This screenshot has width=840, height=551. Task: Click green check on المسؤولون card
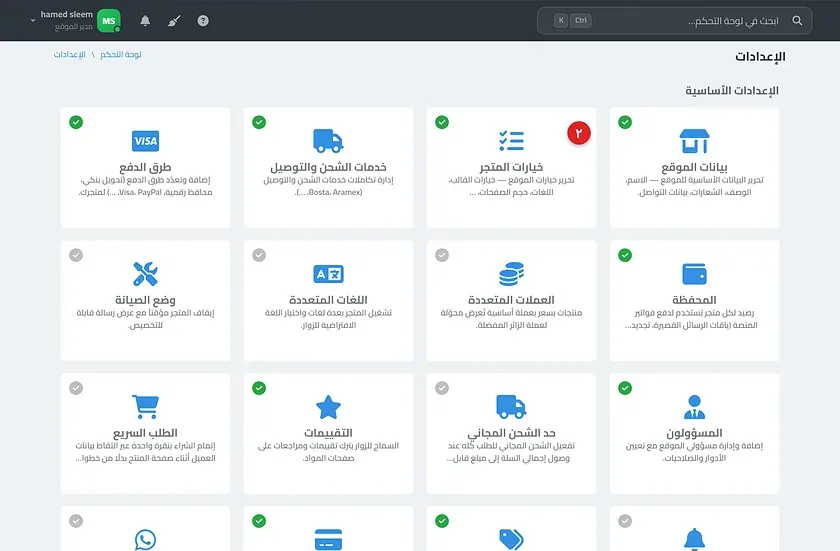625,388
